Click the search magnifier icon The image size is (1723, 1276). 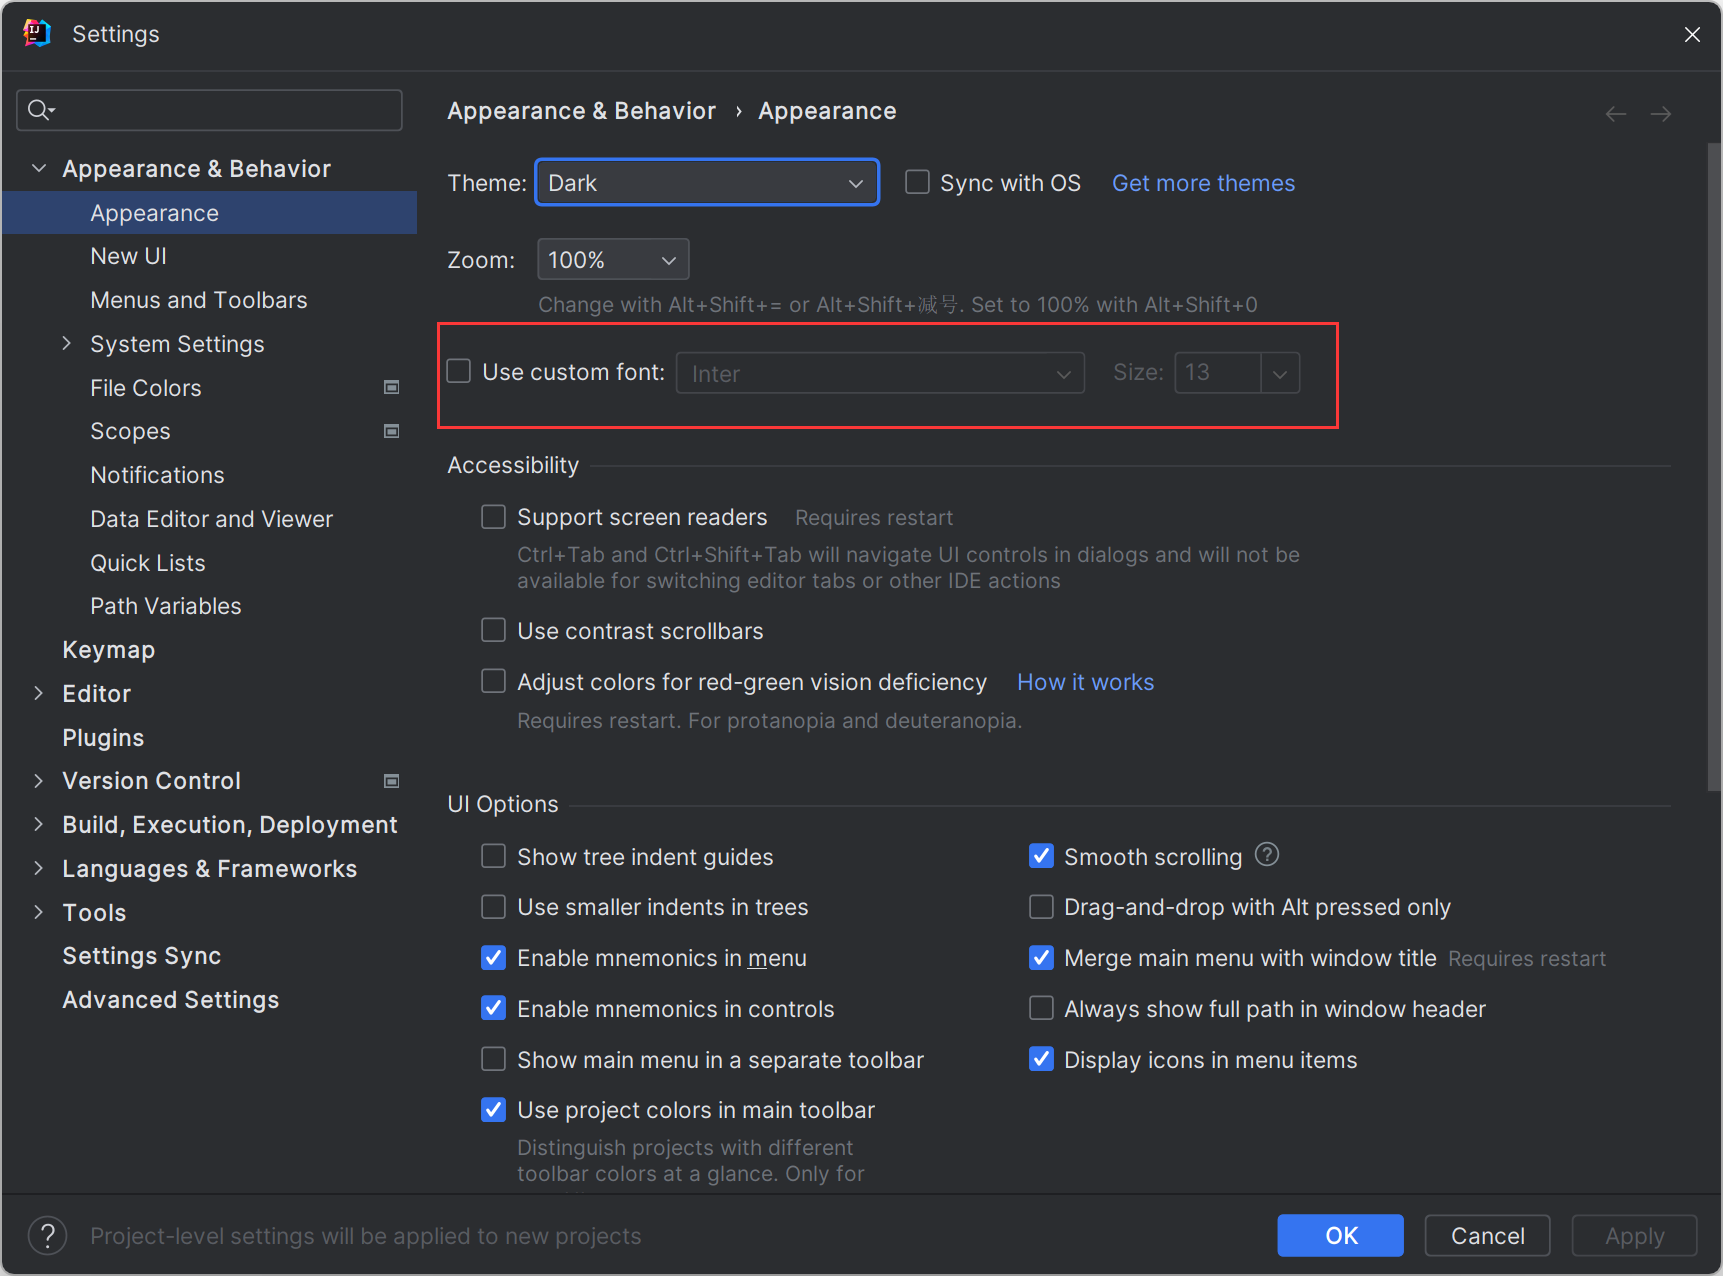(x=40, y=110)
